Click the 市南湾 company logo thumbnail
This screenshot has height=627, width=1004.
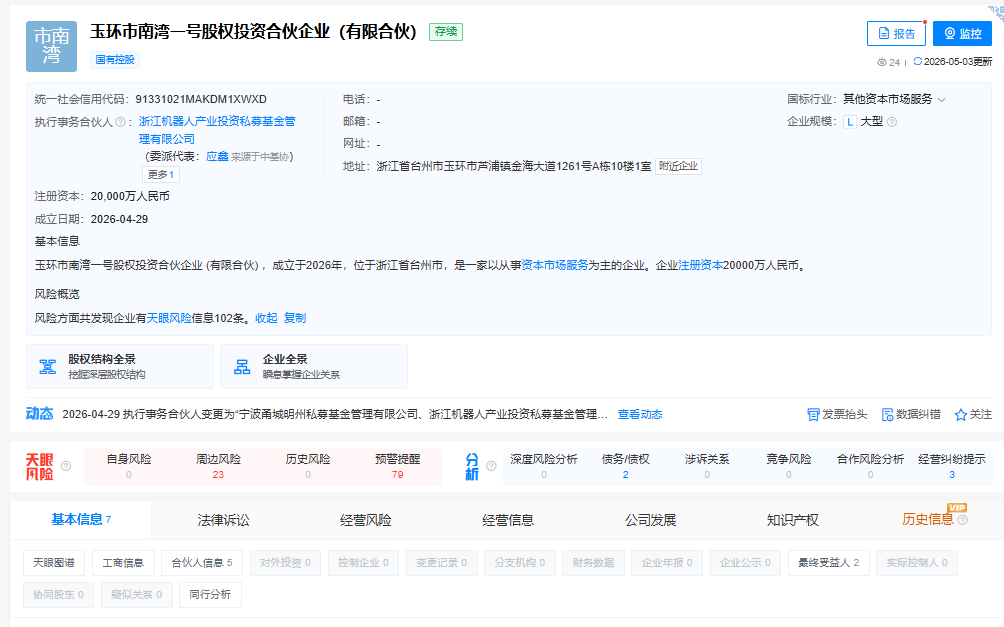pyautogui.click(x=51, y=46)
